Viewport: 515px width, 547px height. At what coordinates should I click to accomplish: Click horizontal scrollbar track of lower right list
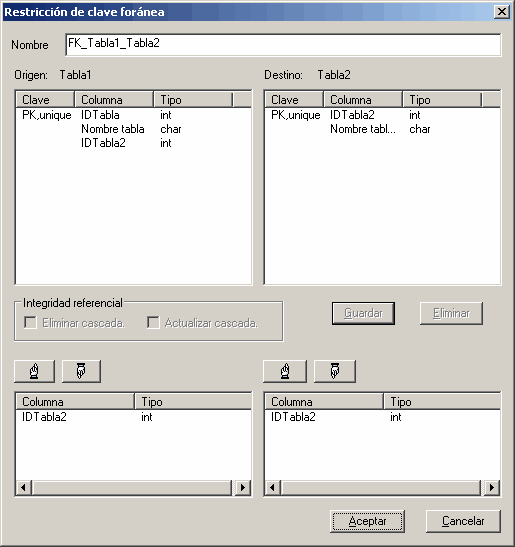point(381,487)
